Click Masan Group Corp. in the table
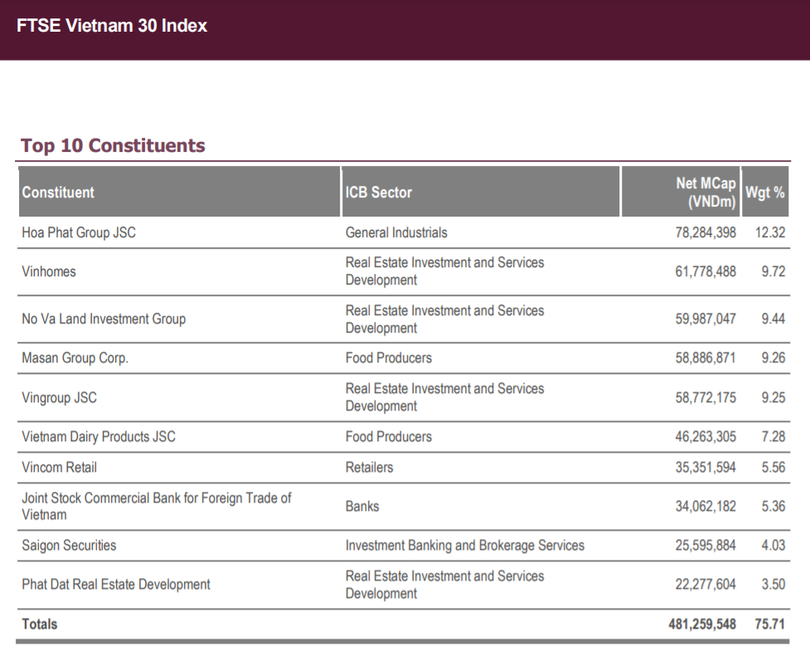This screenshot has height=652, width=810. [75, 358]
